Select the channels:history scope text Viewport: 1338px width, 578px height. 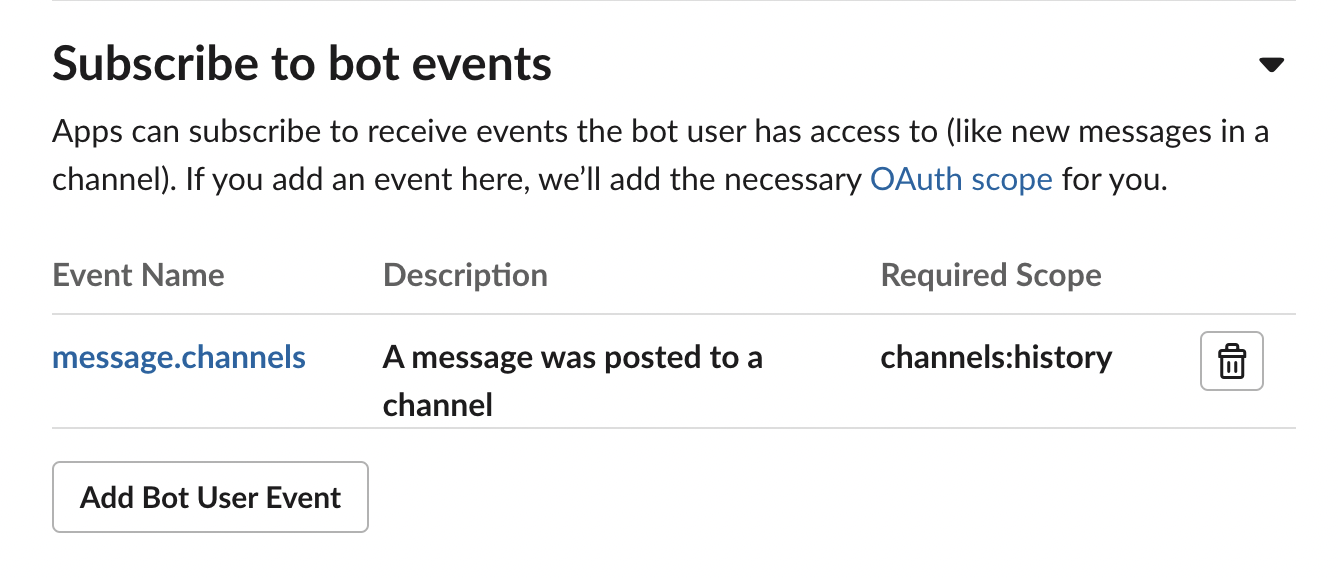click(x=996, y=357)
